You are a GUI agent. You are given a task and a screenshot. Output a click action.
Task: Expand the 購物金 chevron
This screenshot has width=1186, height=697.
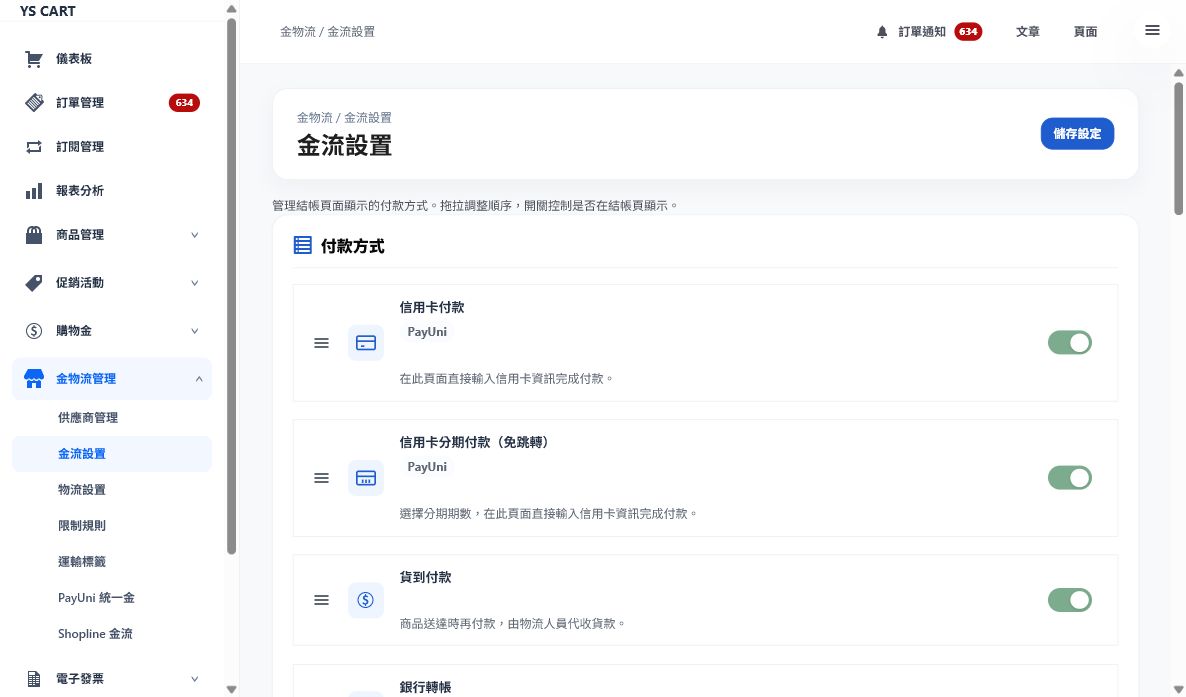point(194,331)
